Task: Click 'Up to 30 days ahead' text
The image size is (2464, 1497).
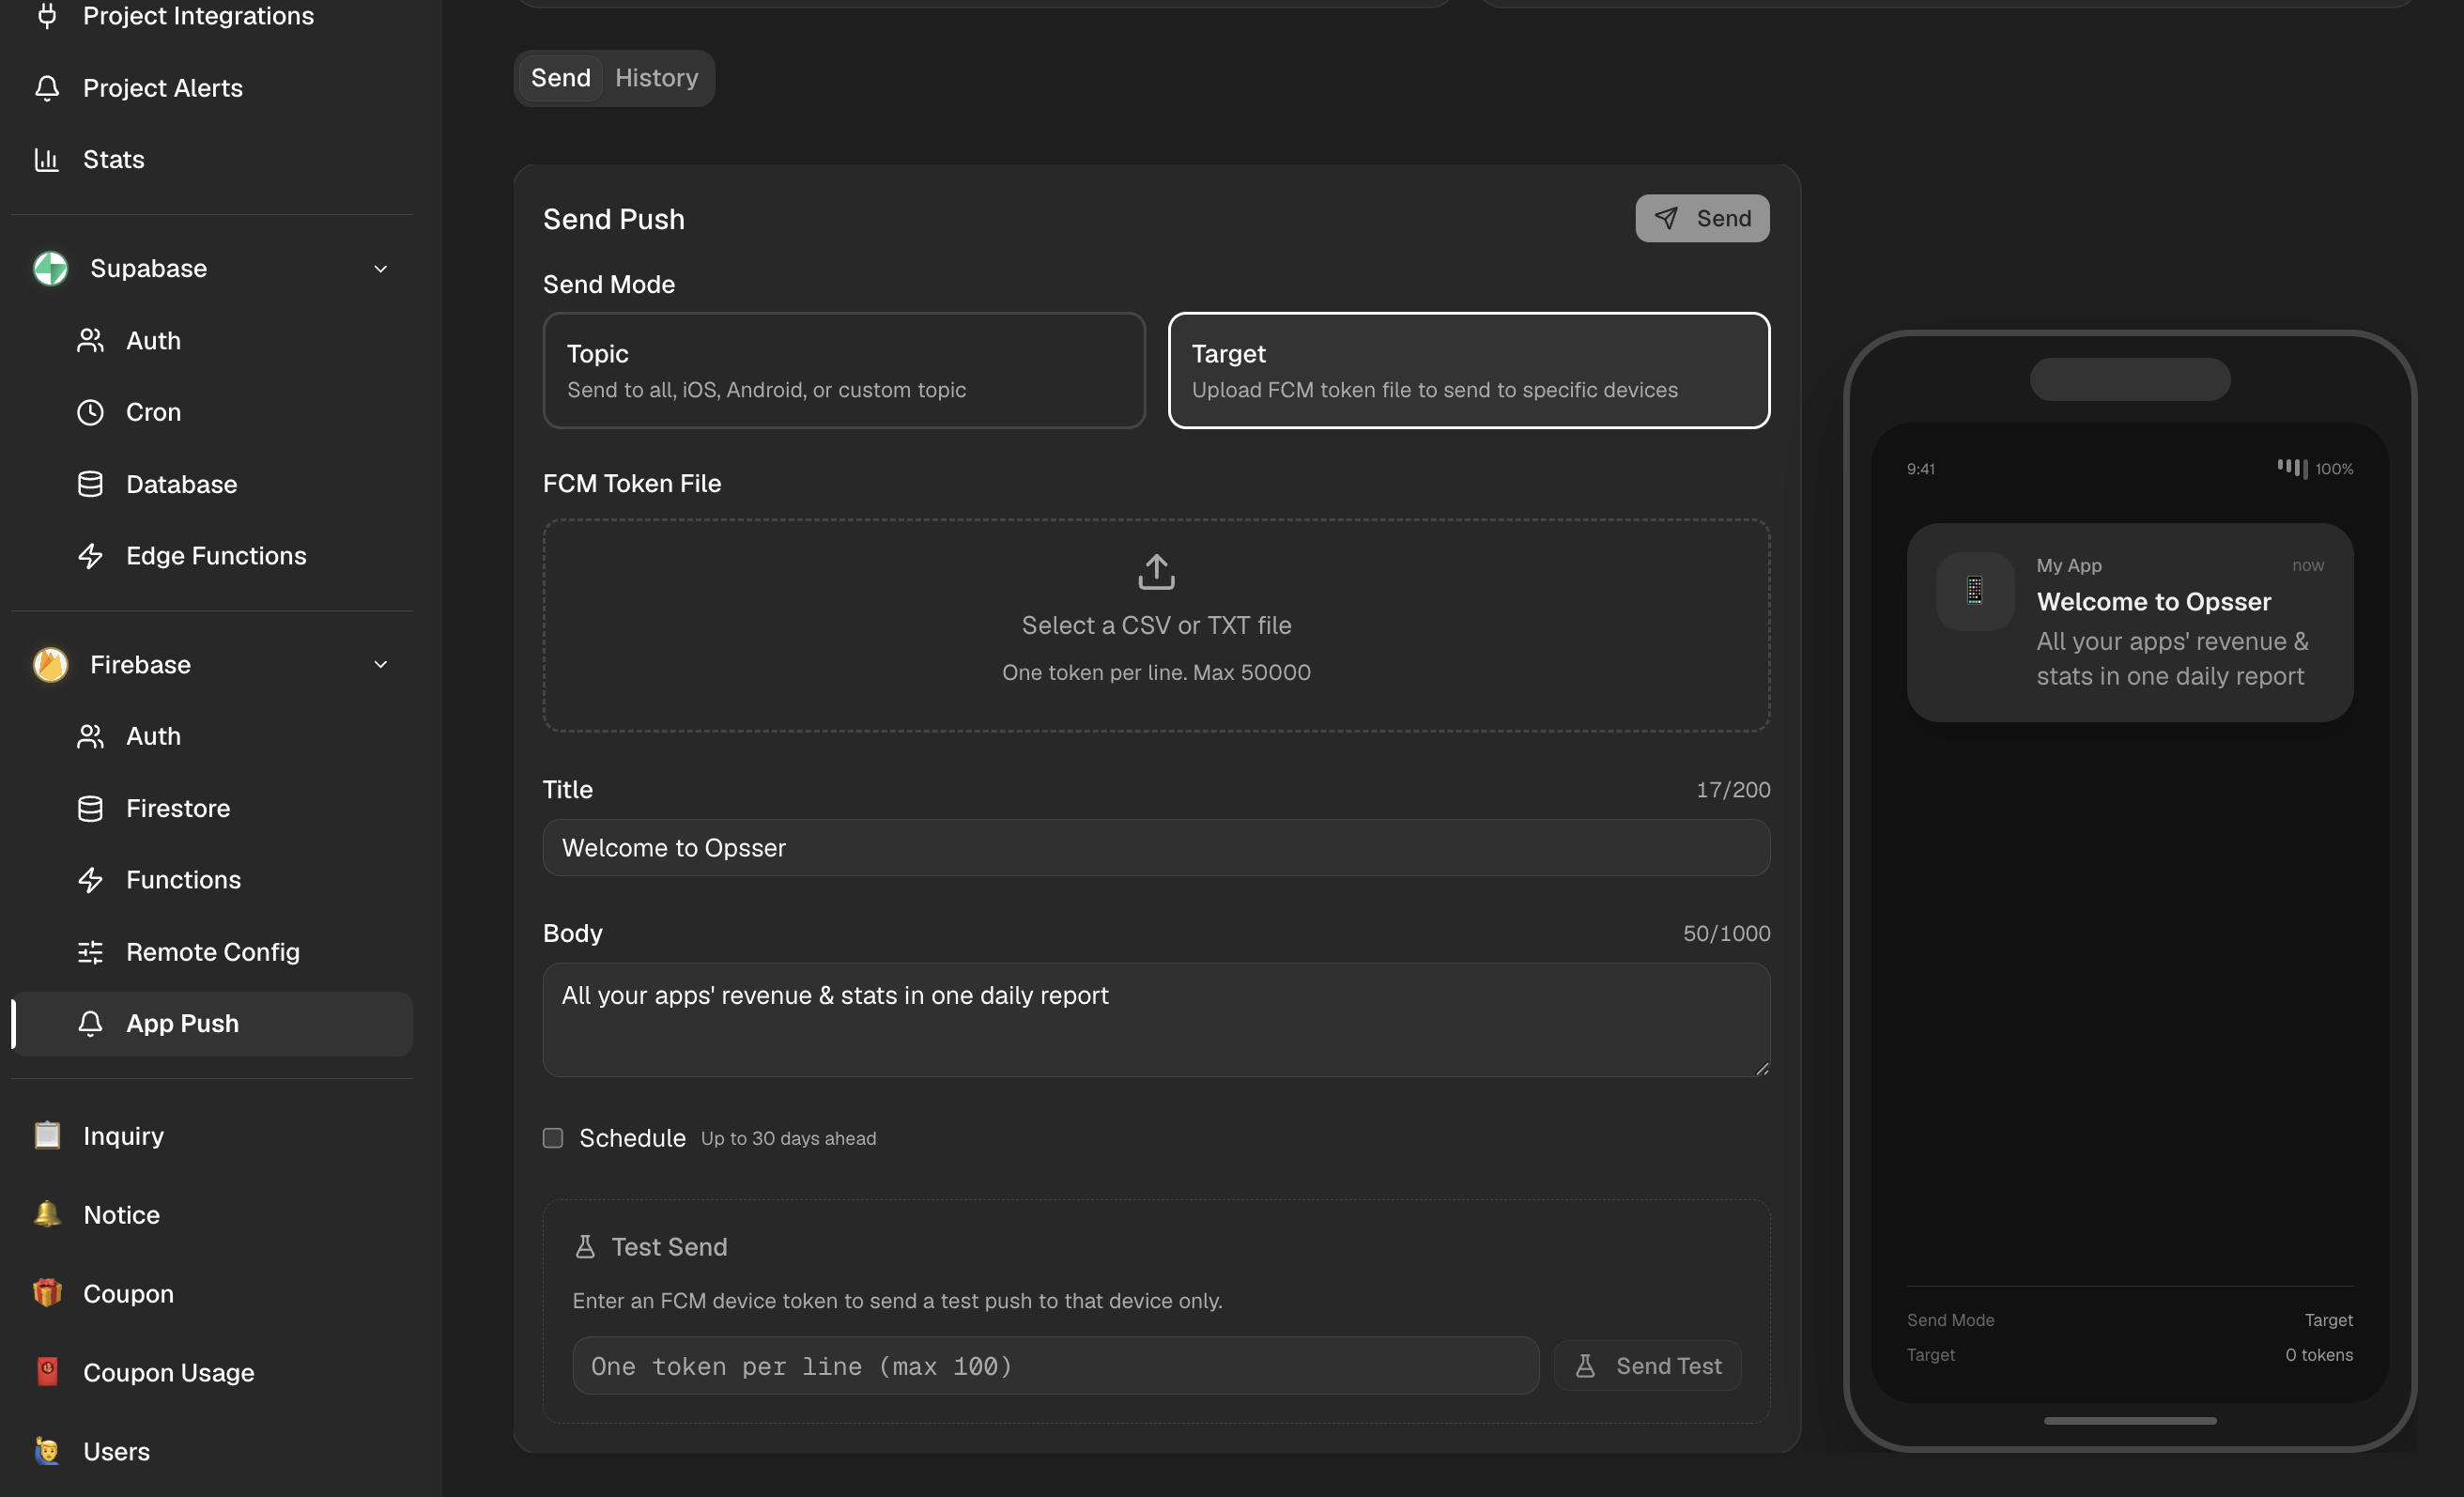Action: pos(788,1138)
